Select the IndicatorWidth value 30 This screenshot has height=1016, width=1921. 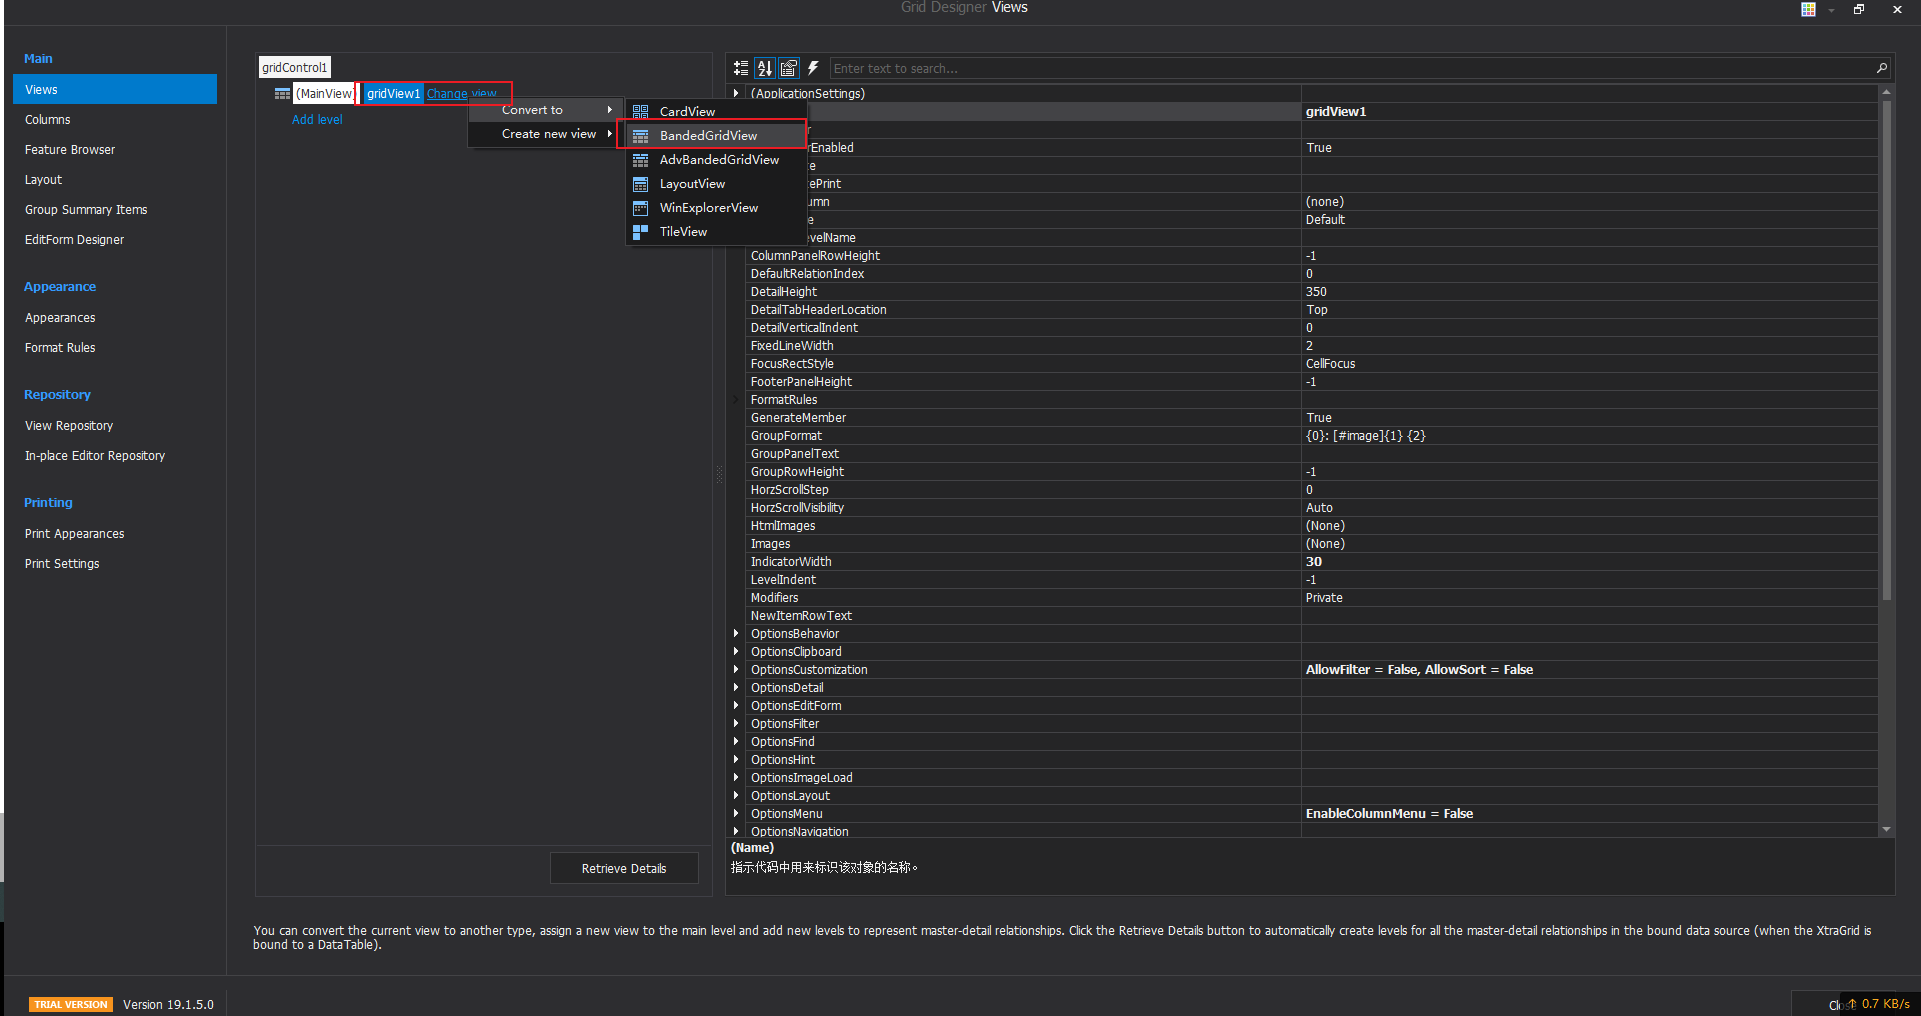1313,562
